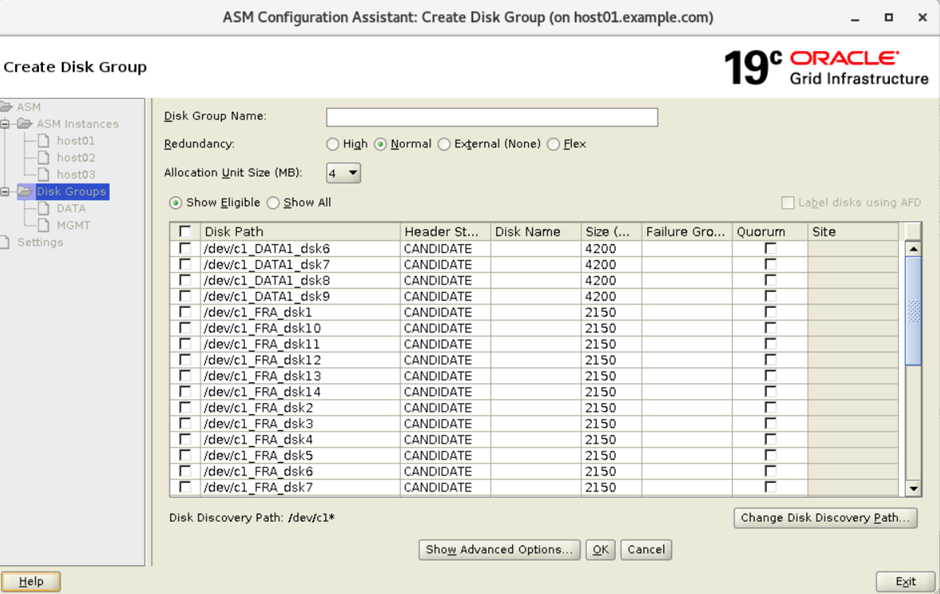Screen dimensions: 940x594
Task: Check the /dev/c1_FRA_dsk1 disk checkbox
Action: tap(185, 312)
